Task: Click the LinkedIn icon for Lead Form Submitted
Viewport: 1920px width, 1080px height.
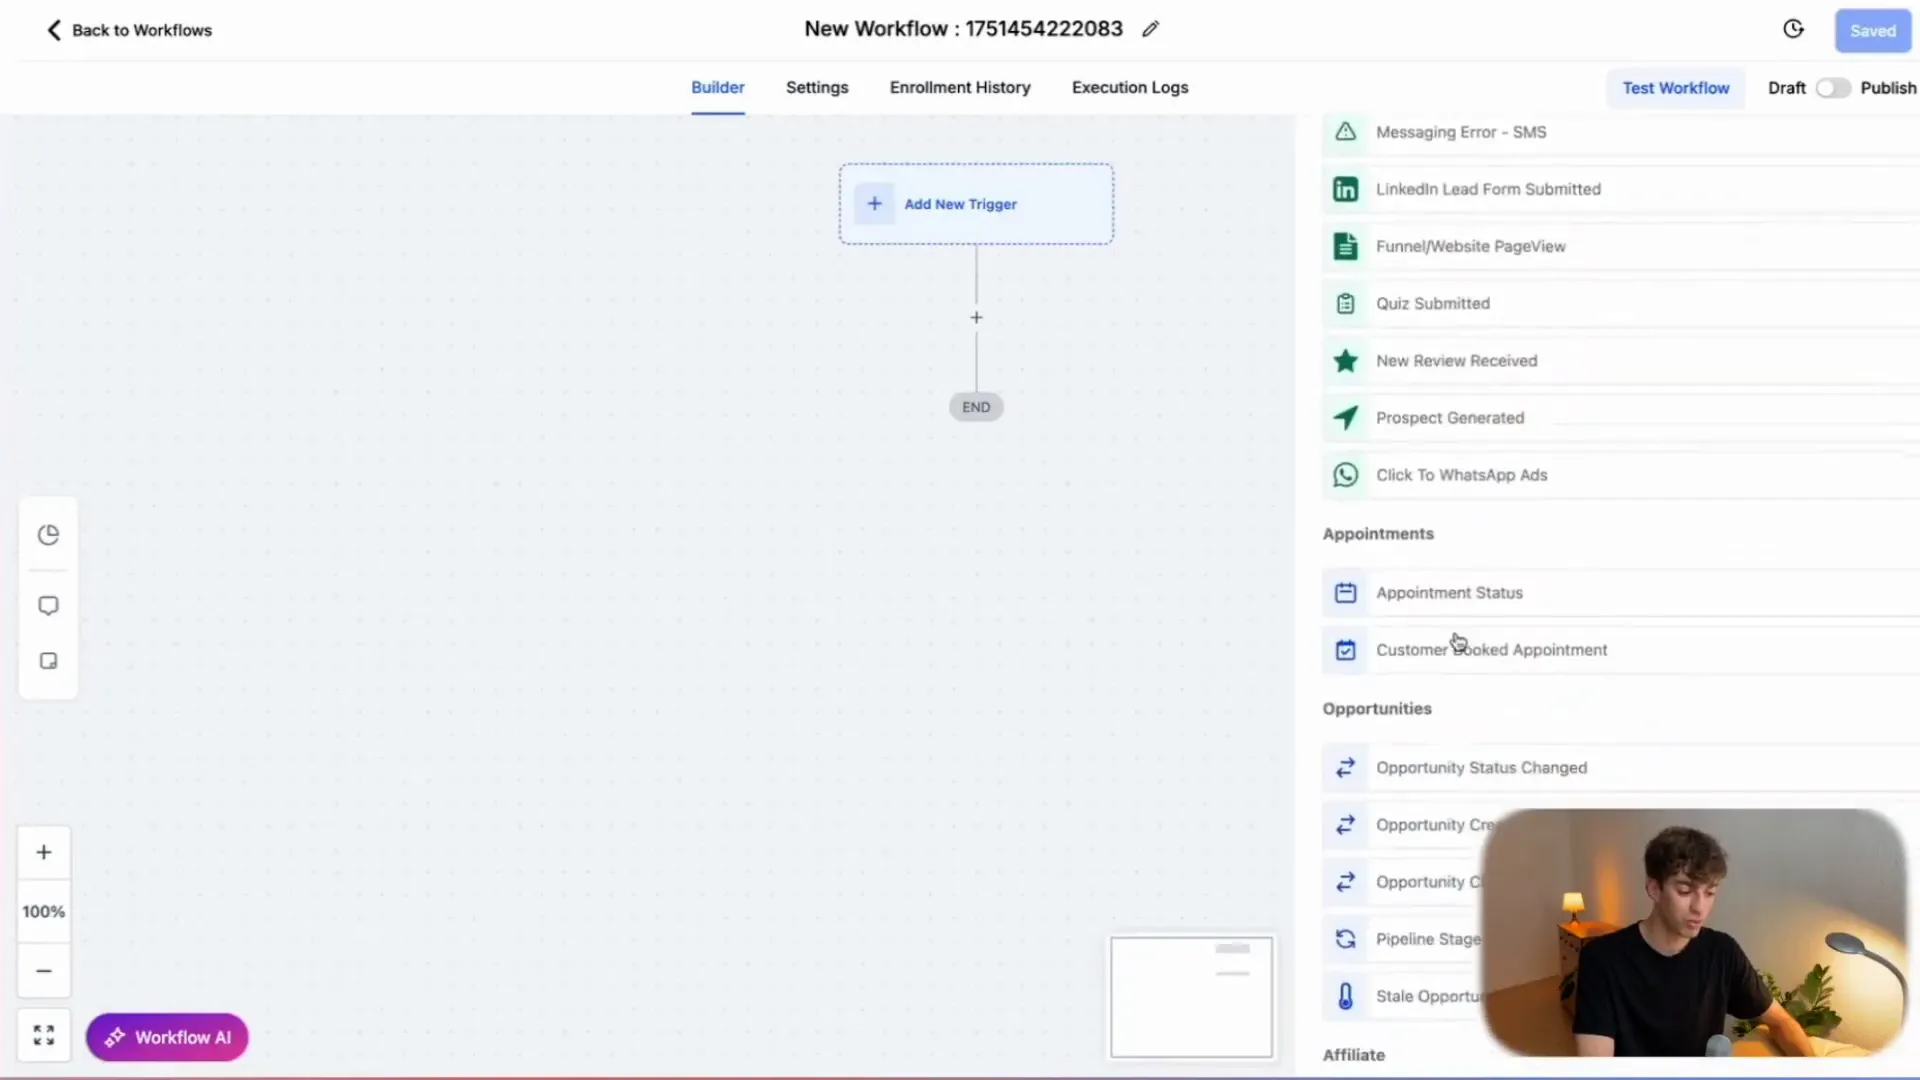Action: (x=1346, y=189)
